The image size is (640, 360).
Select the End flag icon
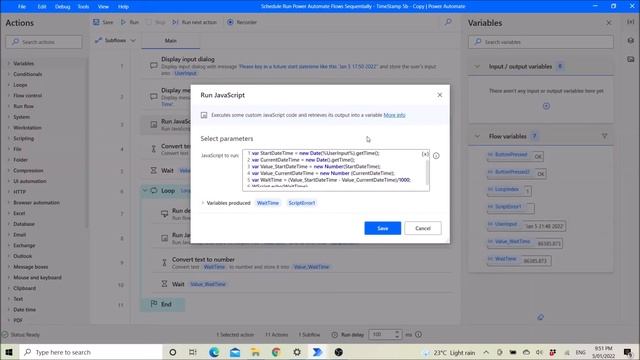point(154,304)
